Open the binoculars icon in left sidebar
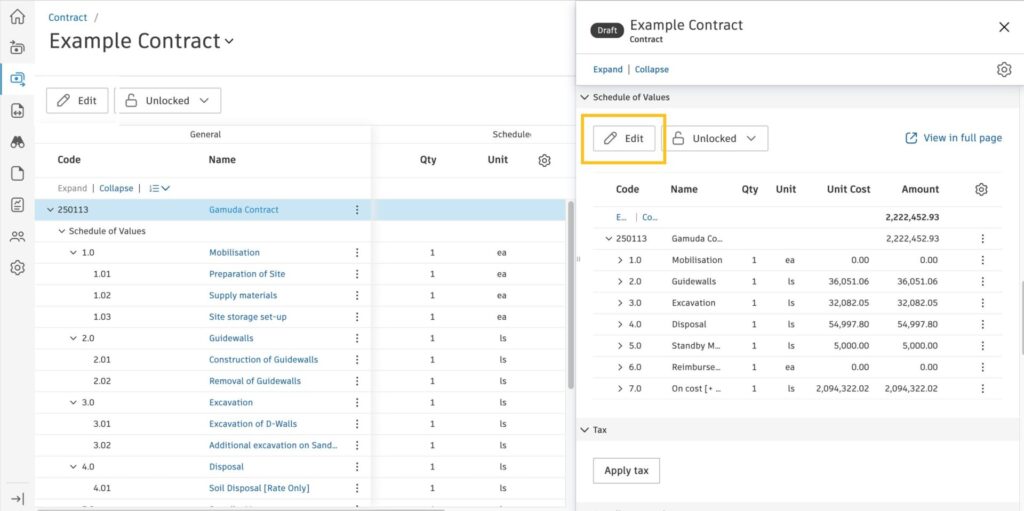Screen dimensions: 1024x511 pos(17,142)
